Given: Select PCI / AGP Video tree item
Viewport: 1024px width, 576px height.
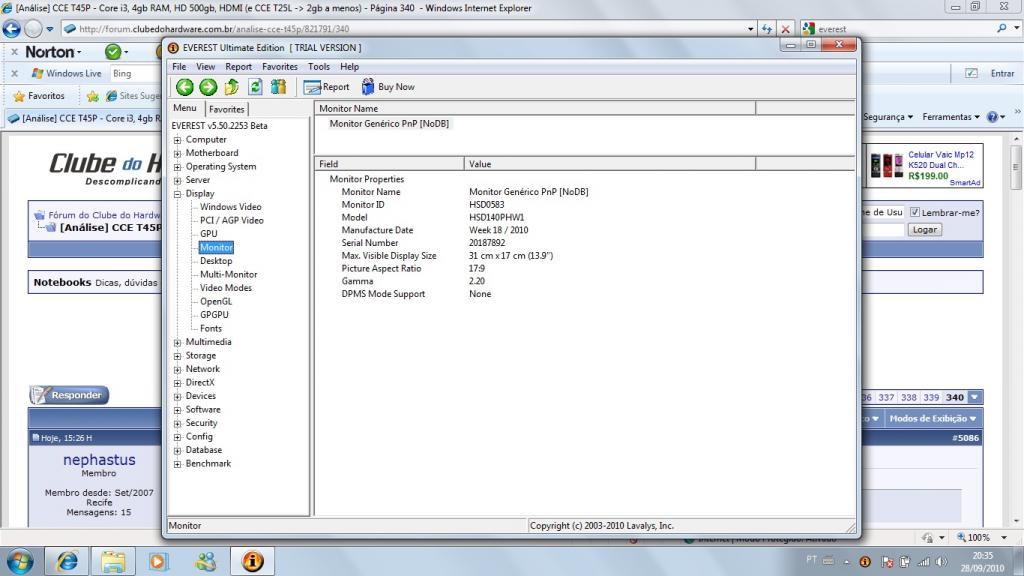Looking at the screenshot, I should pos(232,221).
